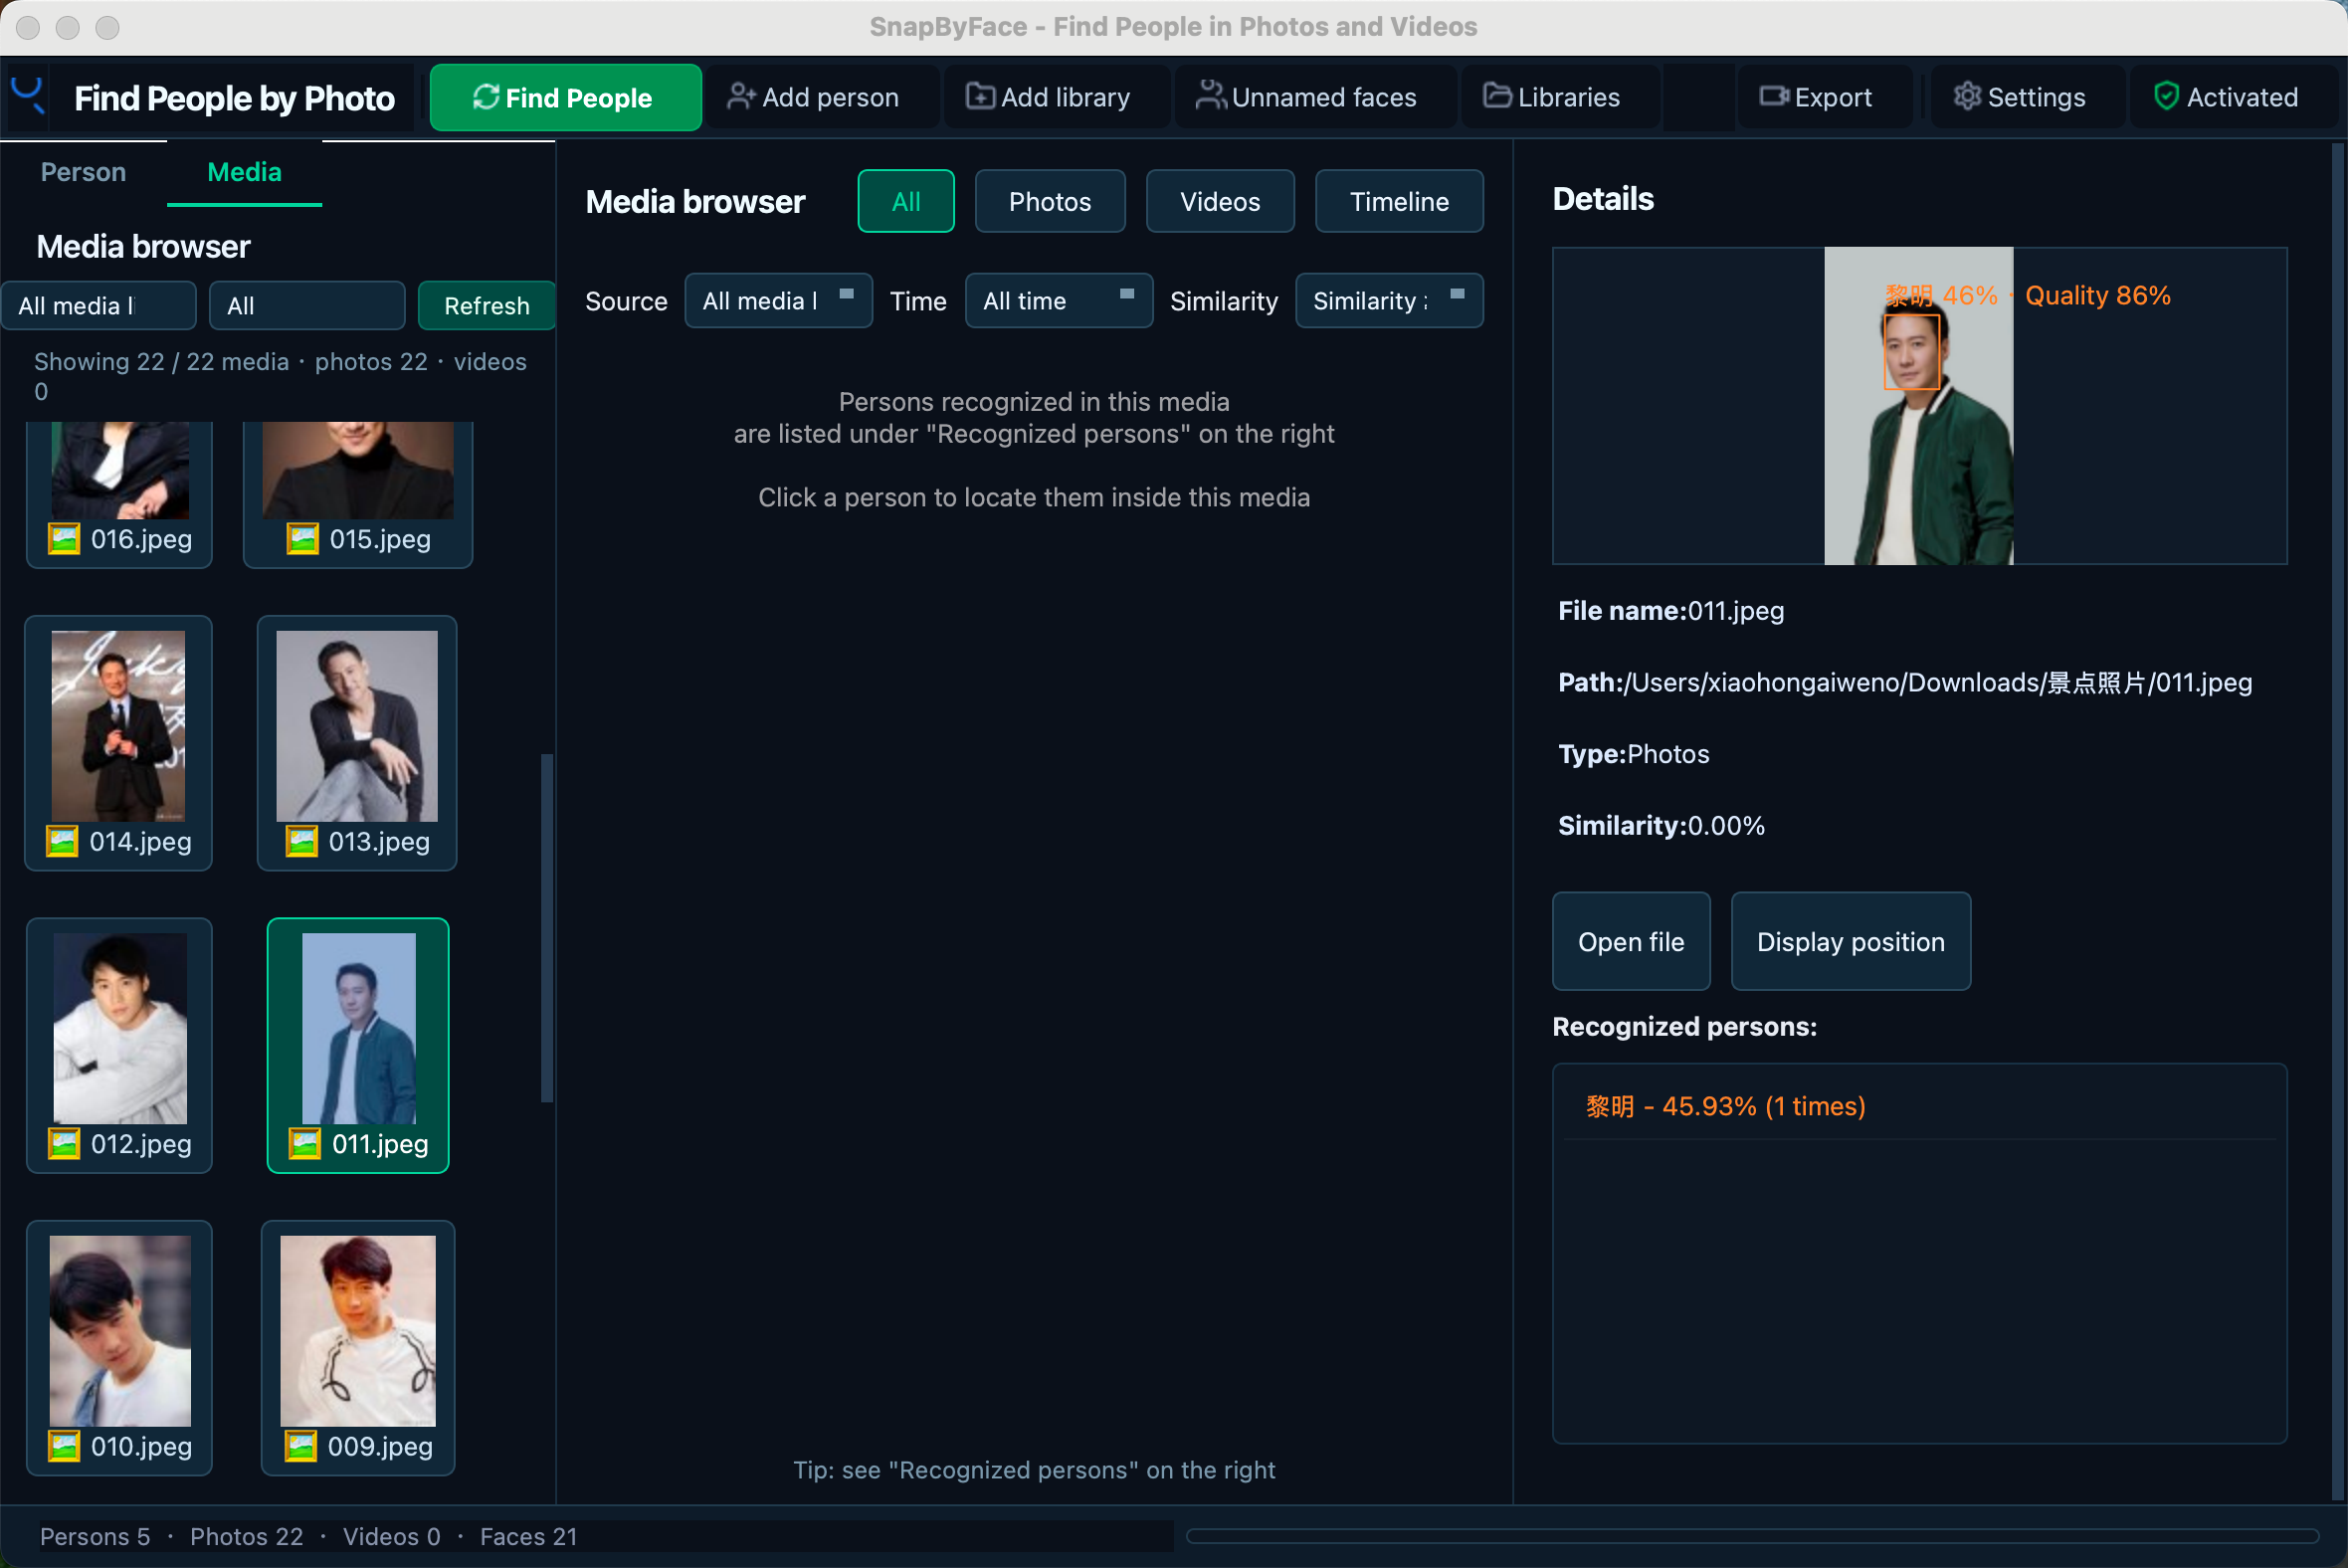
Task: Select the 011.jpeg thumbnail photo
Action: 359,1028
